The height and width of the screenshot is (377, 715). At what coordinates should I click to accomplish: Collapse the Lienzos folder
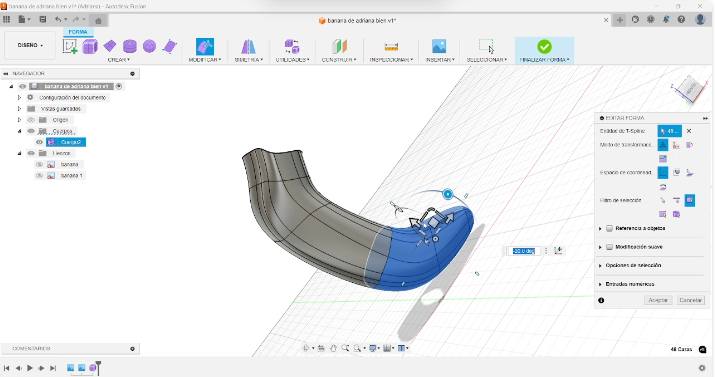(x=19, y=153)
